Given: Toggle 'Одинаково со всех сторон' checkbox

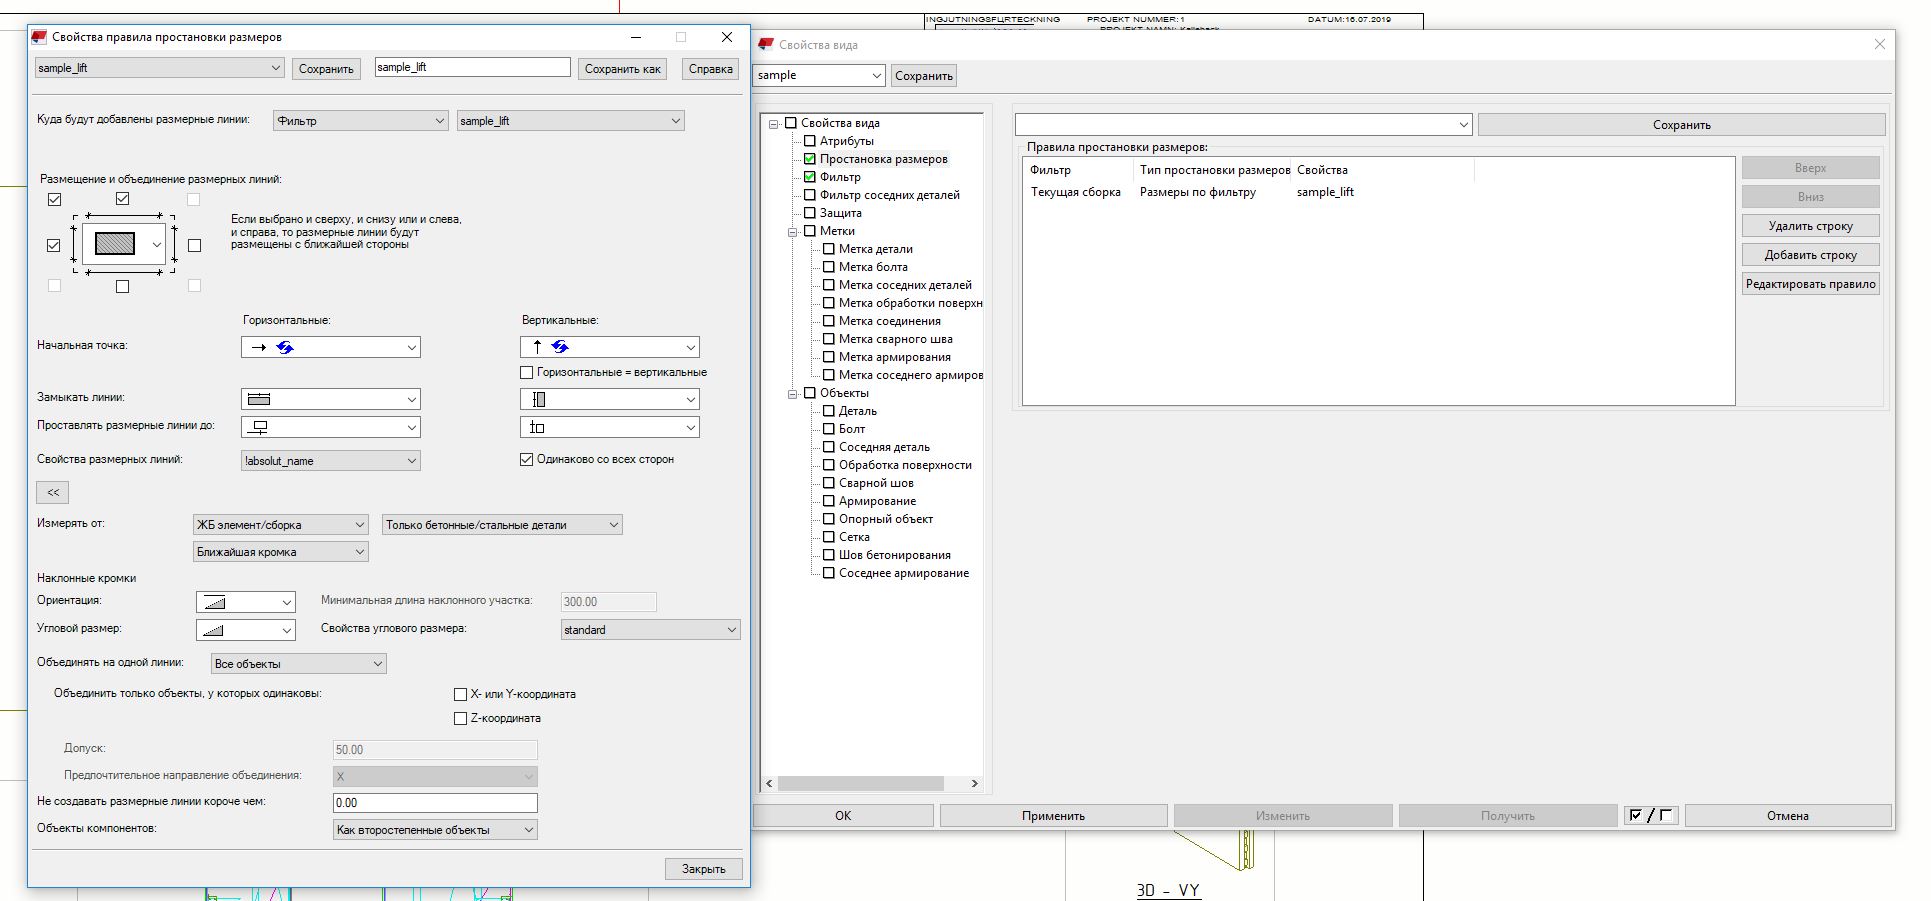Looking at the screenshot, I should (x=527, y=460).
